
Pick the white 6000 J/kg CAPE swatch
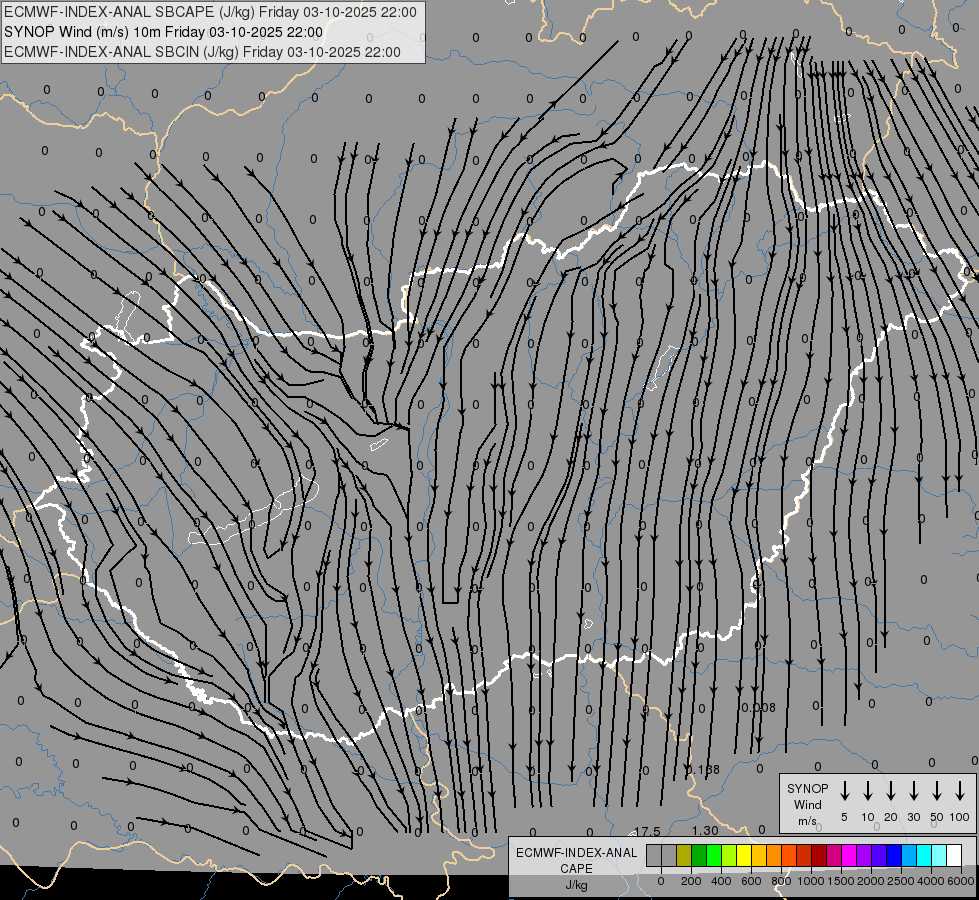pyautogui.click(x=954, y=856)
